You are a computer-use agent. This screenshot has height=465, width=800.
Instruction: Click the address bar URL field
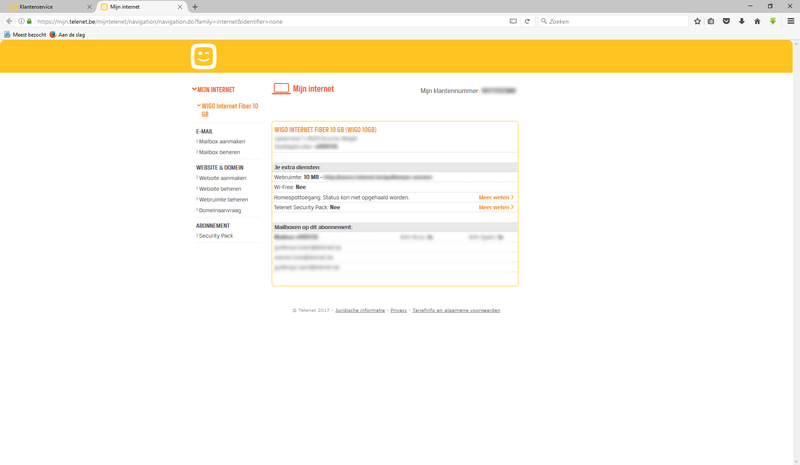tap(270, 21)
